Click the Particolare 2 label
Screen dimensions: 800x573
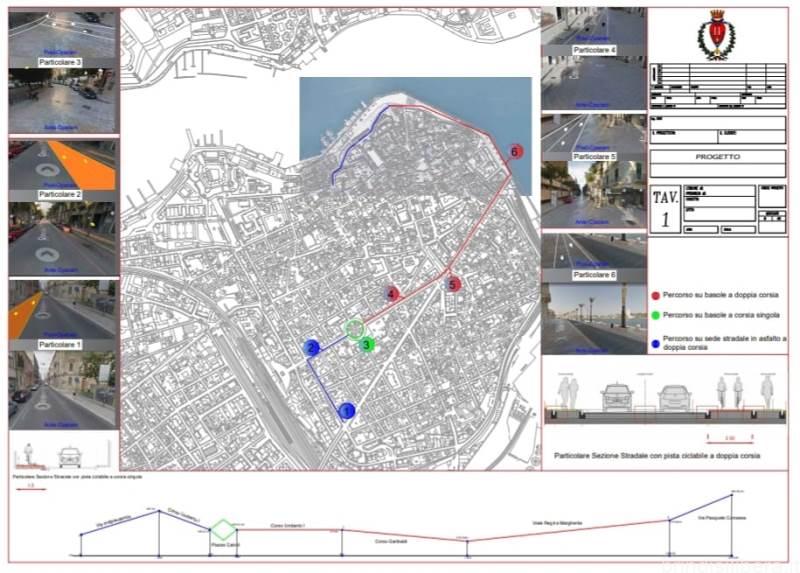coord(60,193)
